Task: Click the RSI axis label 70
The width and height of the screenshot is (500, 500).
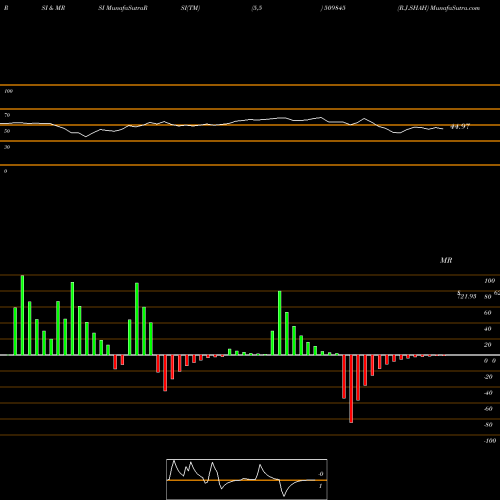Action: (7, 115)
